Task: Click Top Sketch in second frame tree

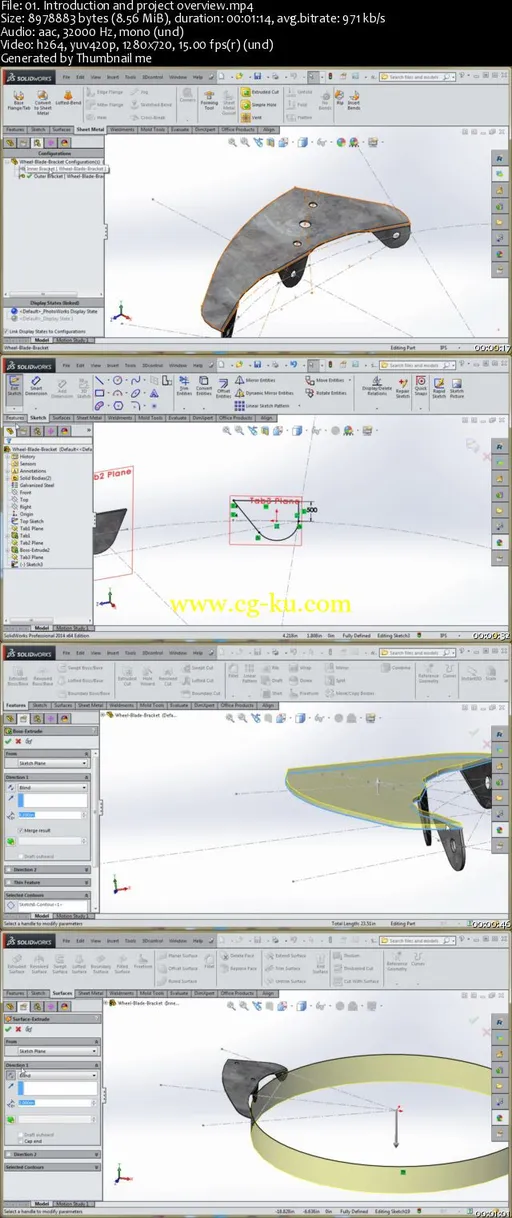Action: [x=32, y=521]
